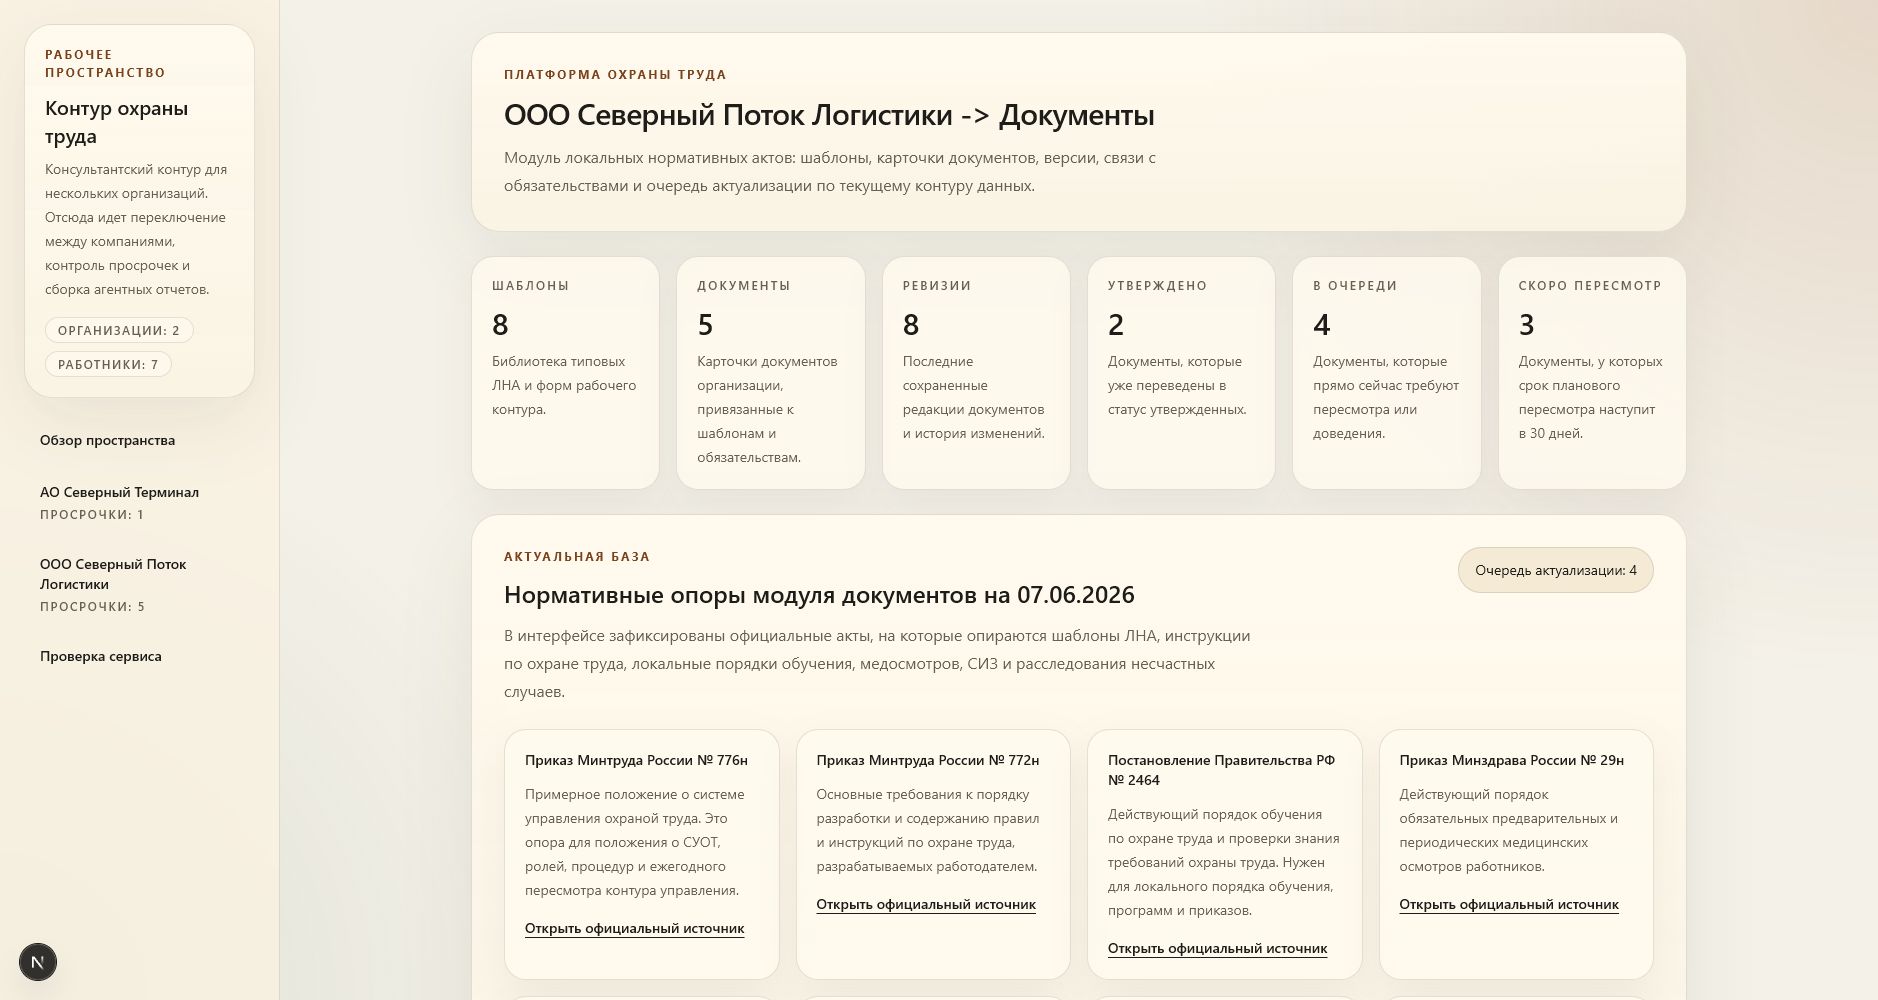Open official source for Приказ № 772н
This screenshot has height=1000, width=1878.
(926, 904)
